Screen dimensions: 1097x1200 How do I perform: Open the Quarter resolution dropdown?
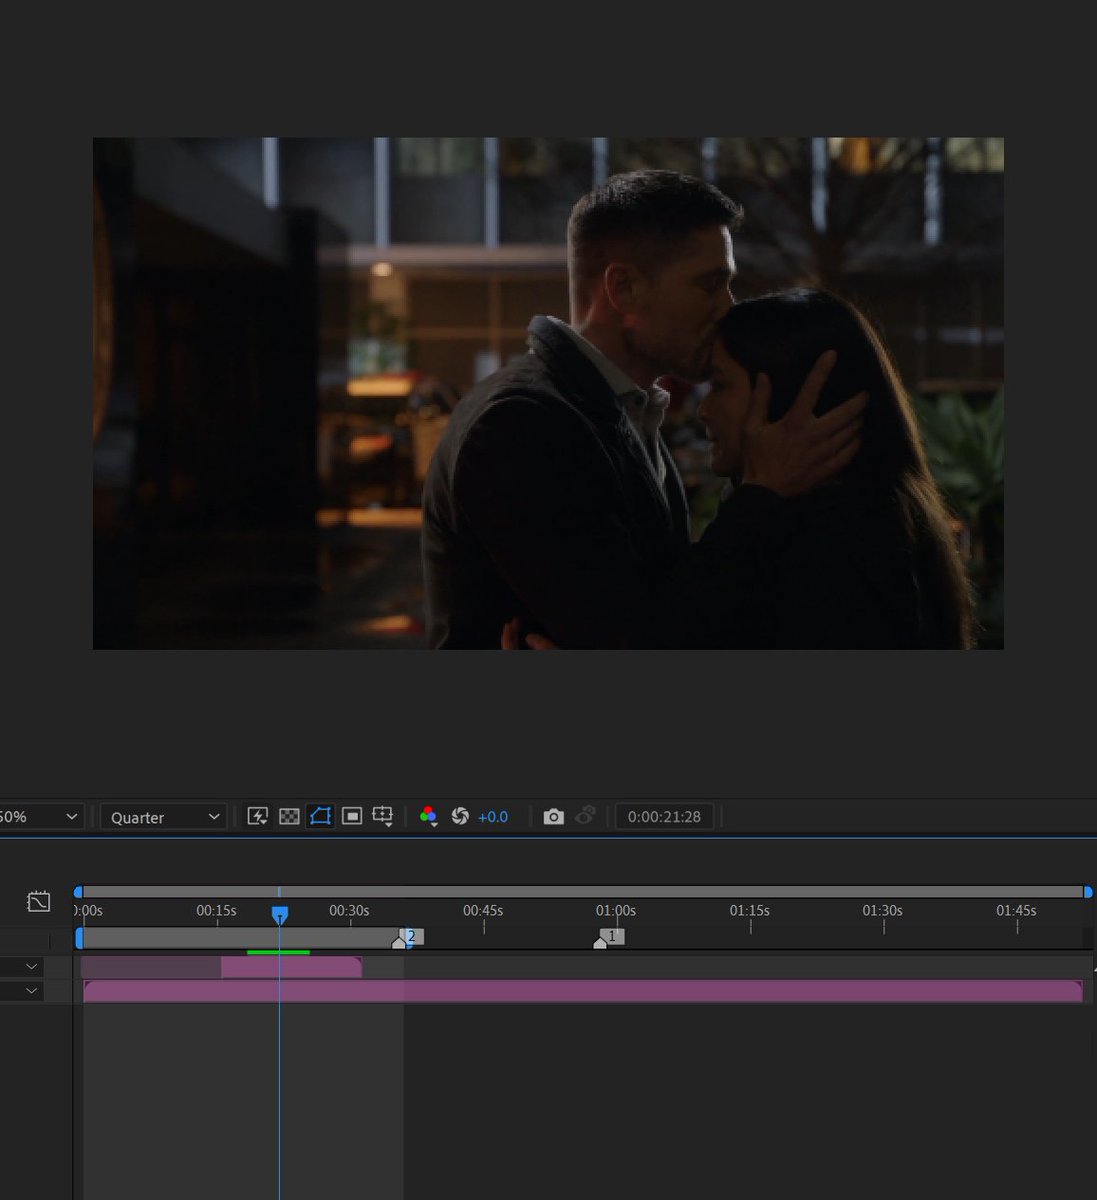coord(163,816)
